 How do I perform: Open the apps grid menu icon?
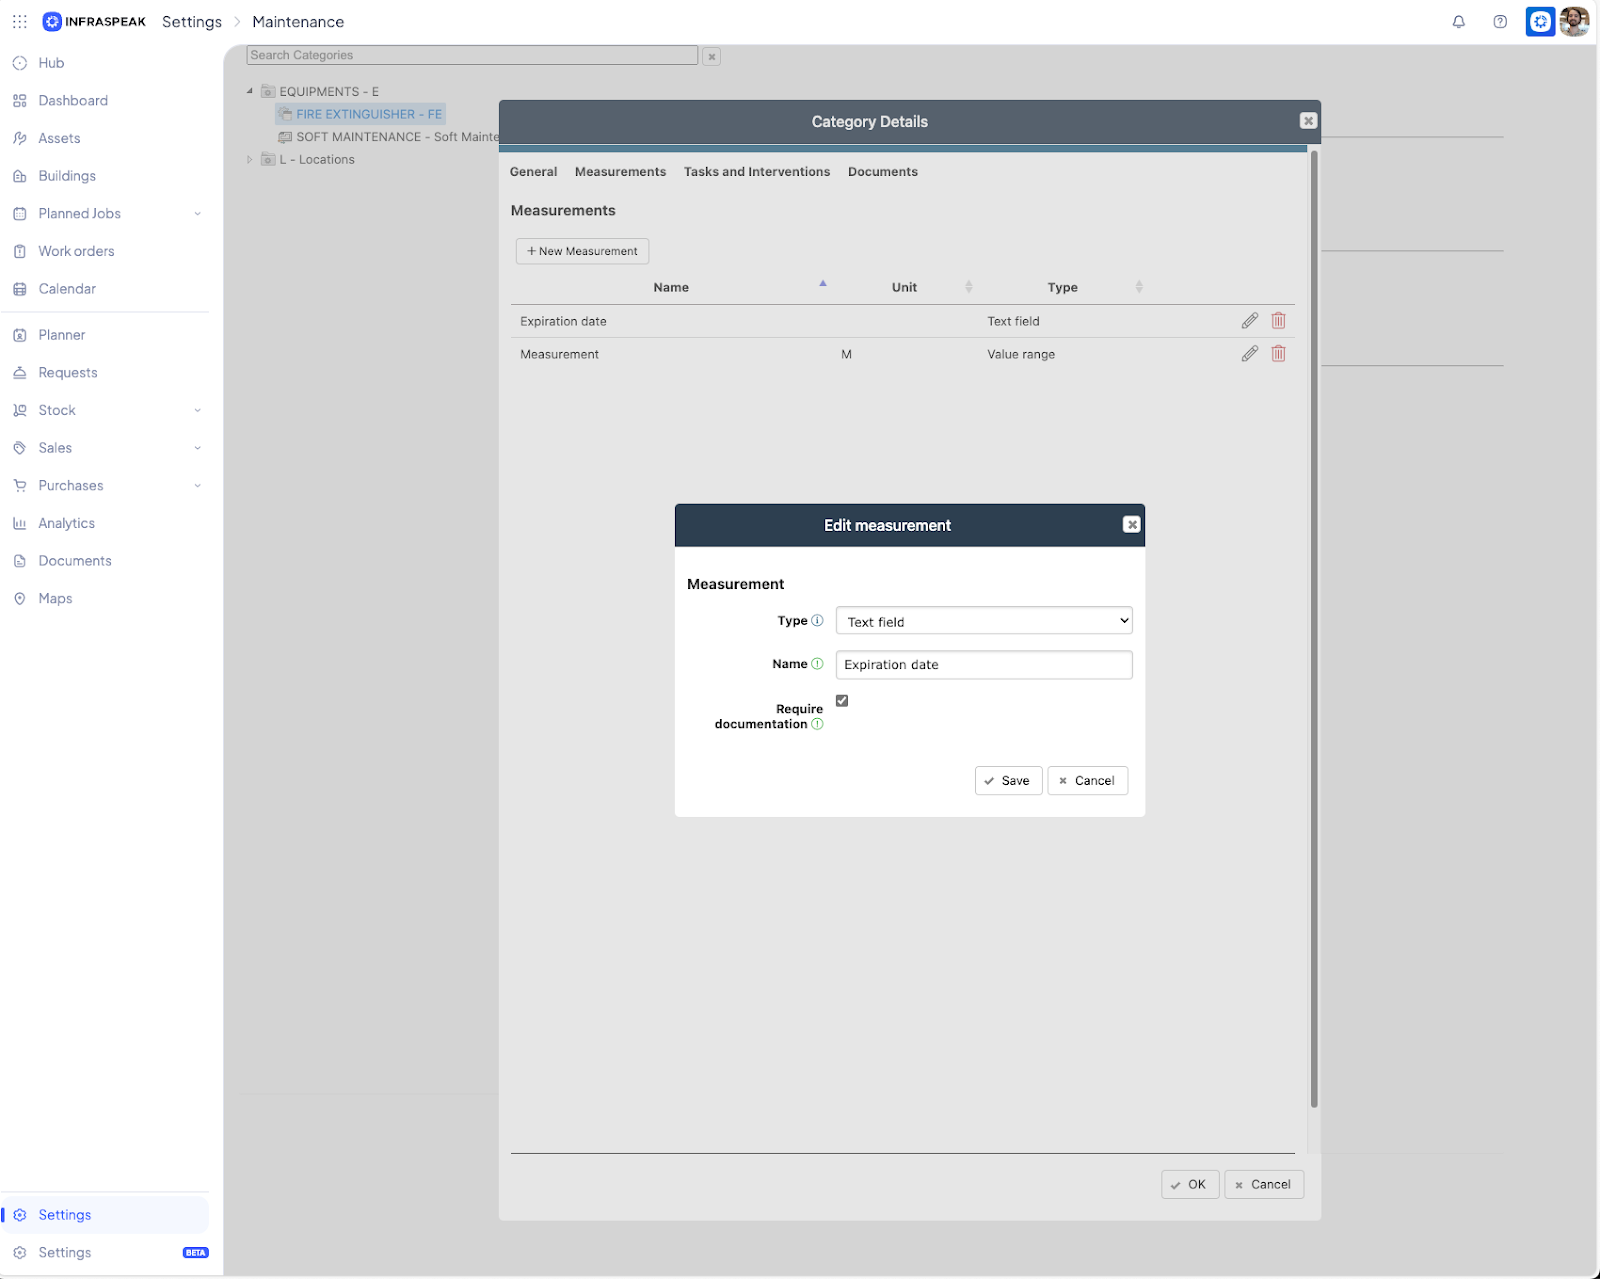point(20,21)
